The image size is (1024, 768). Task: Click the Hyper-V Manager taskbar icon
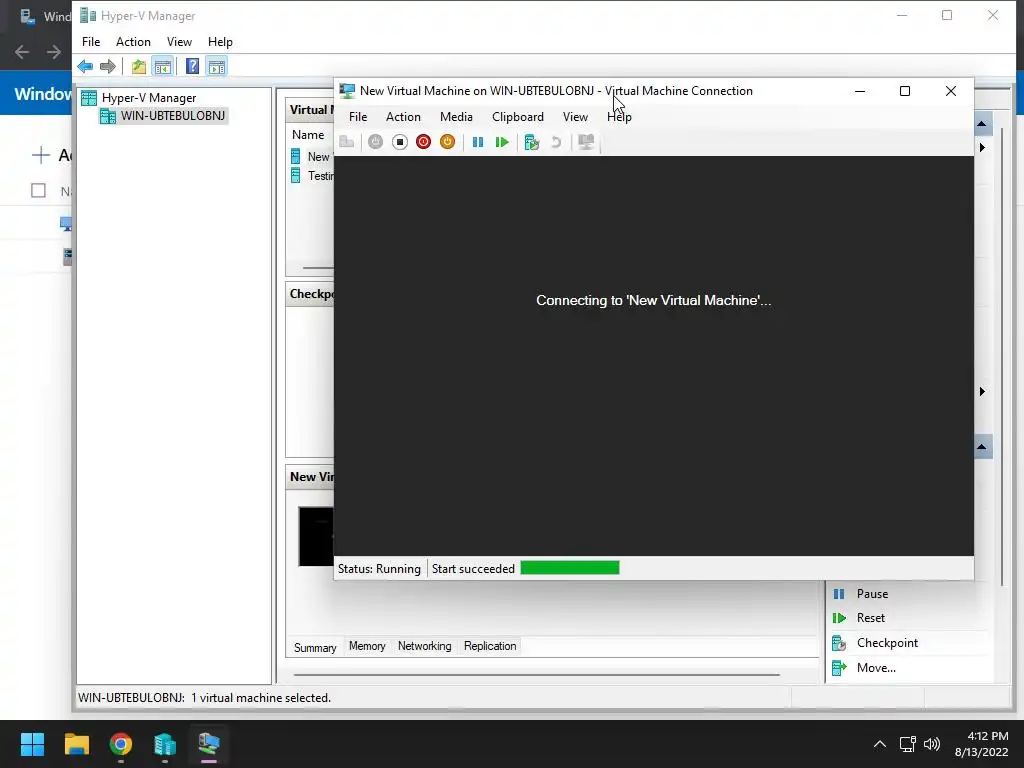(209, 744)
